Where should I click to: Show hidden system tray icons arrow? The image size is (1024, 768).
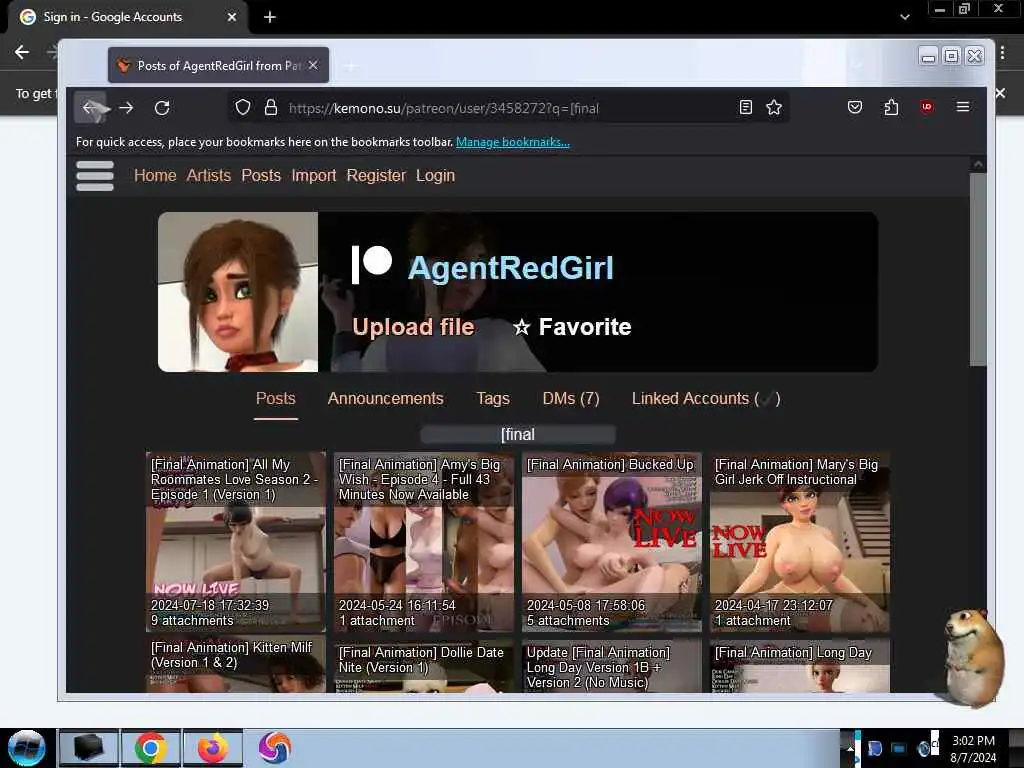pos(850,749)
